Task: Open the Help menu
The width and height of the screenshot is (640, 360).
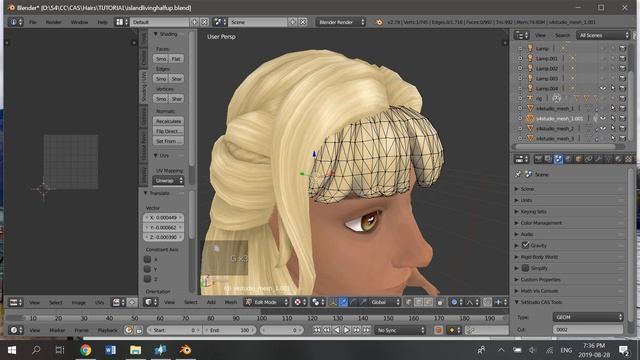Action: (102, 22)
